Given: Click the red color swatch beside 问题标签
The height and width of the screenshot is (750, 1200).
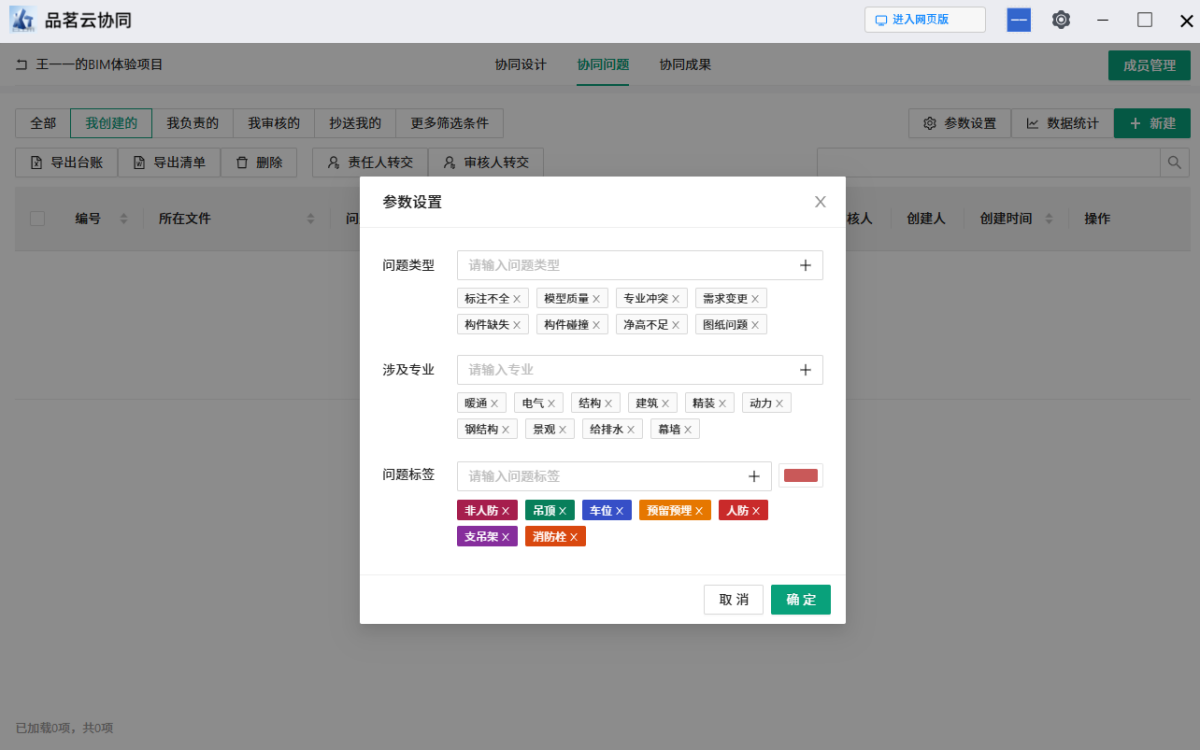Looking at the screenshot, I should click(800, 475).
